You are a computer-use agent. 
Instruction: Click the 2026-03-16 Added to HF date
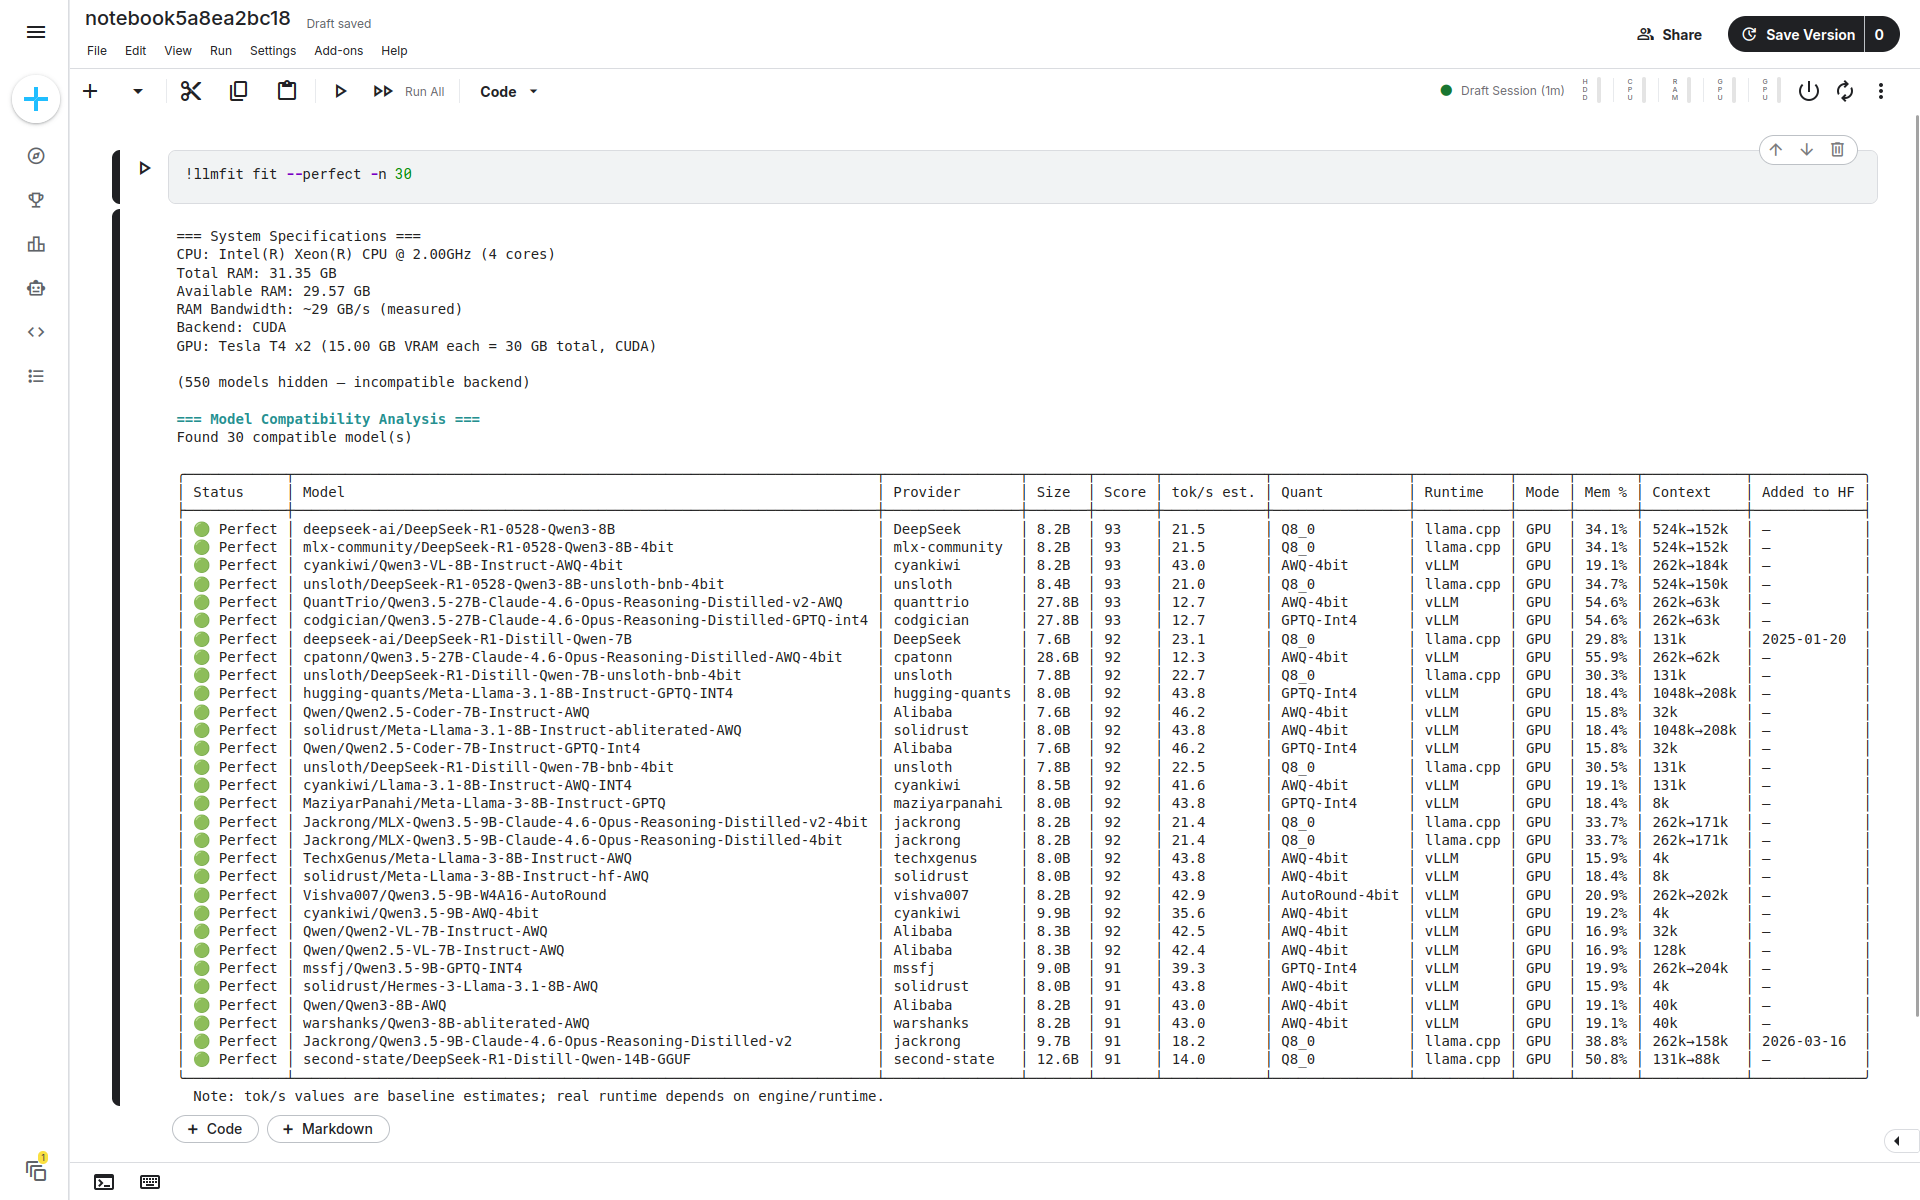1804,1041
